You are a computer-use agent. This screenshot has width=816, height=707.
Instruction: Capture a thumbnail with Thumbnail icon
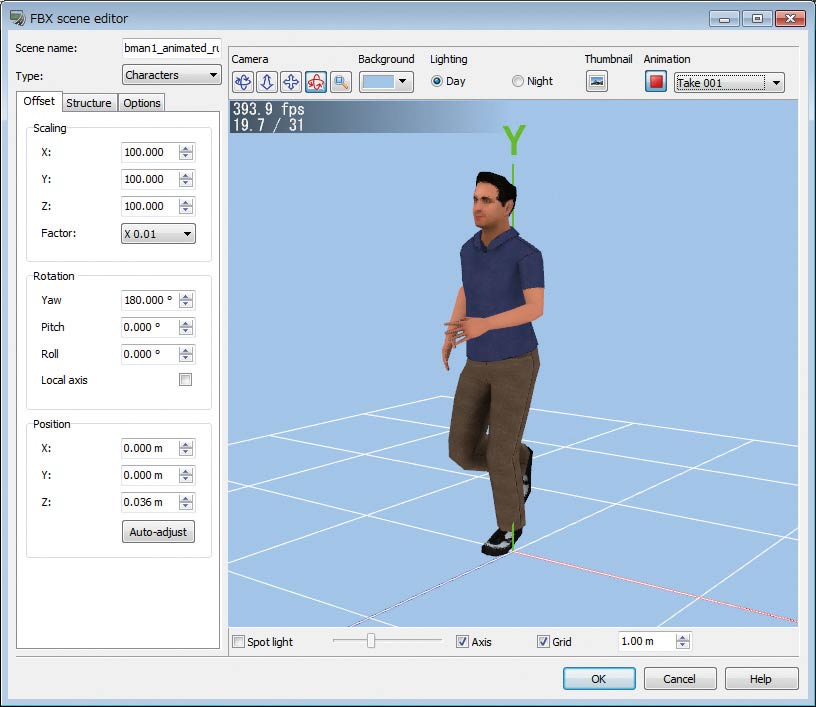point(597,82)
